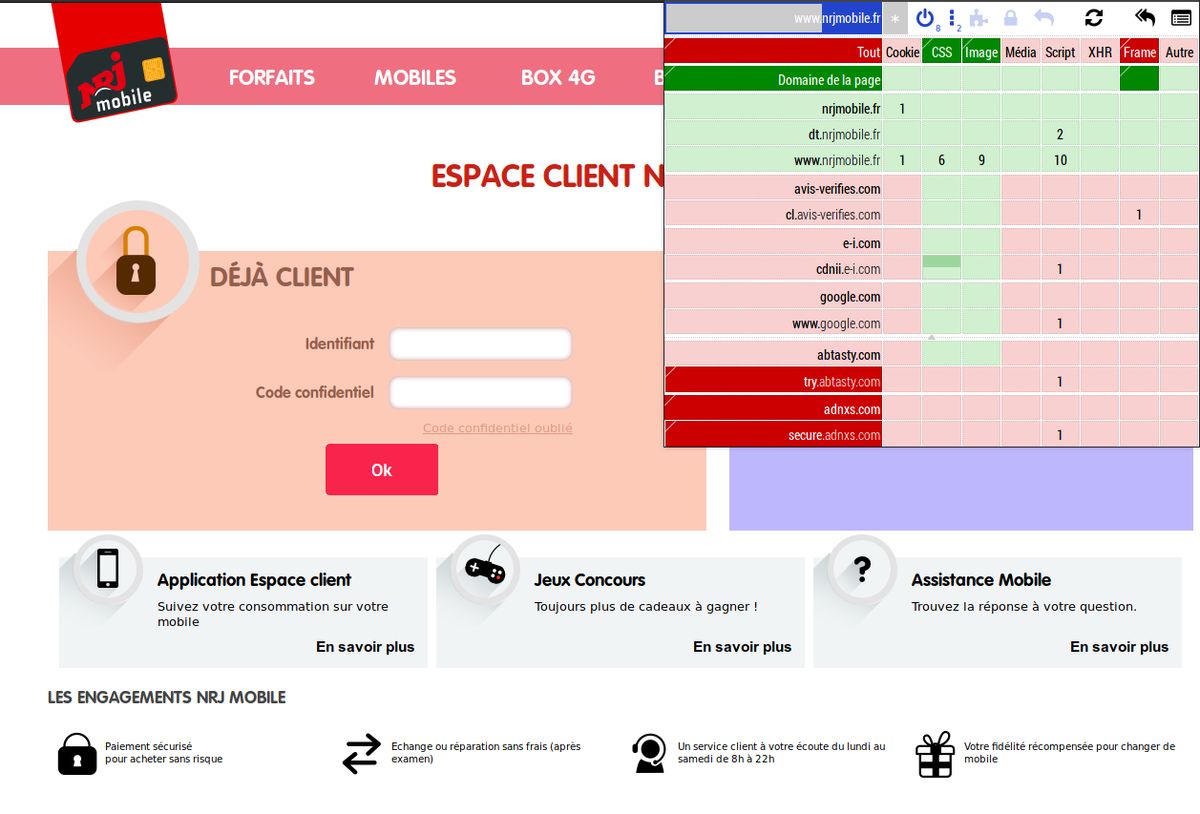Click the gamepad Jeux Concours icon
Image resolution: width=1200 pixels, height=814 pixels.
pyautogui.click(x=485, y=569)
